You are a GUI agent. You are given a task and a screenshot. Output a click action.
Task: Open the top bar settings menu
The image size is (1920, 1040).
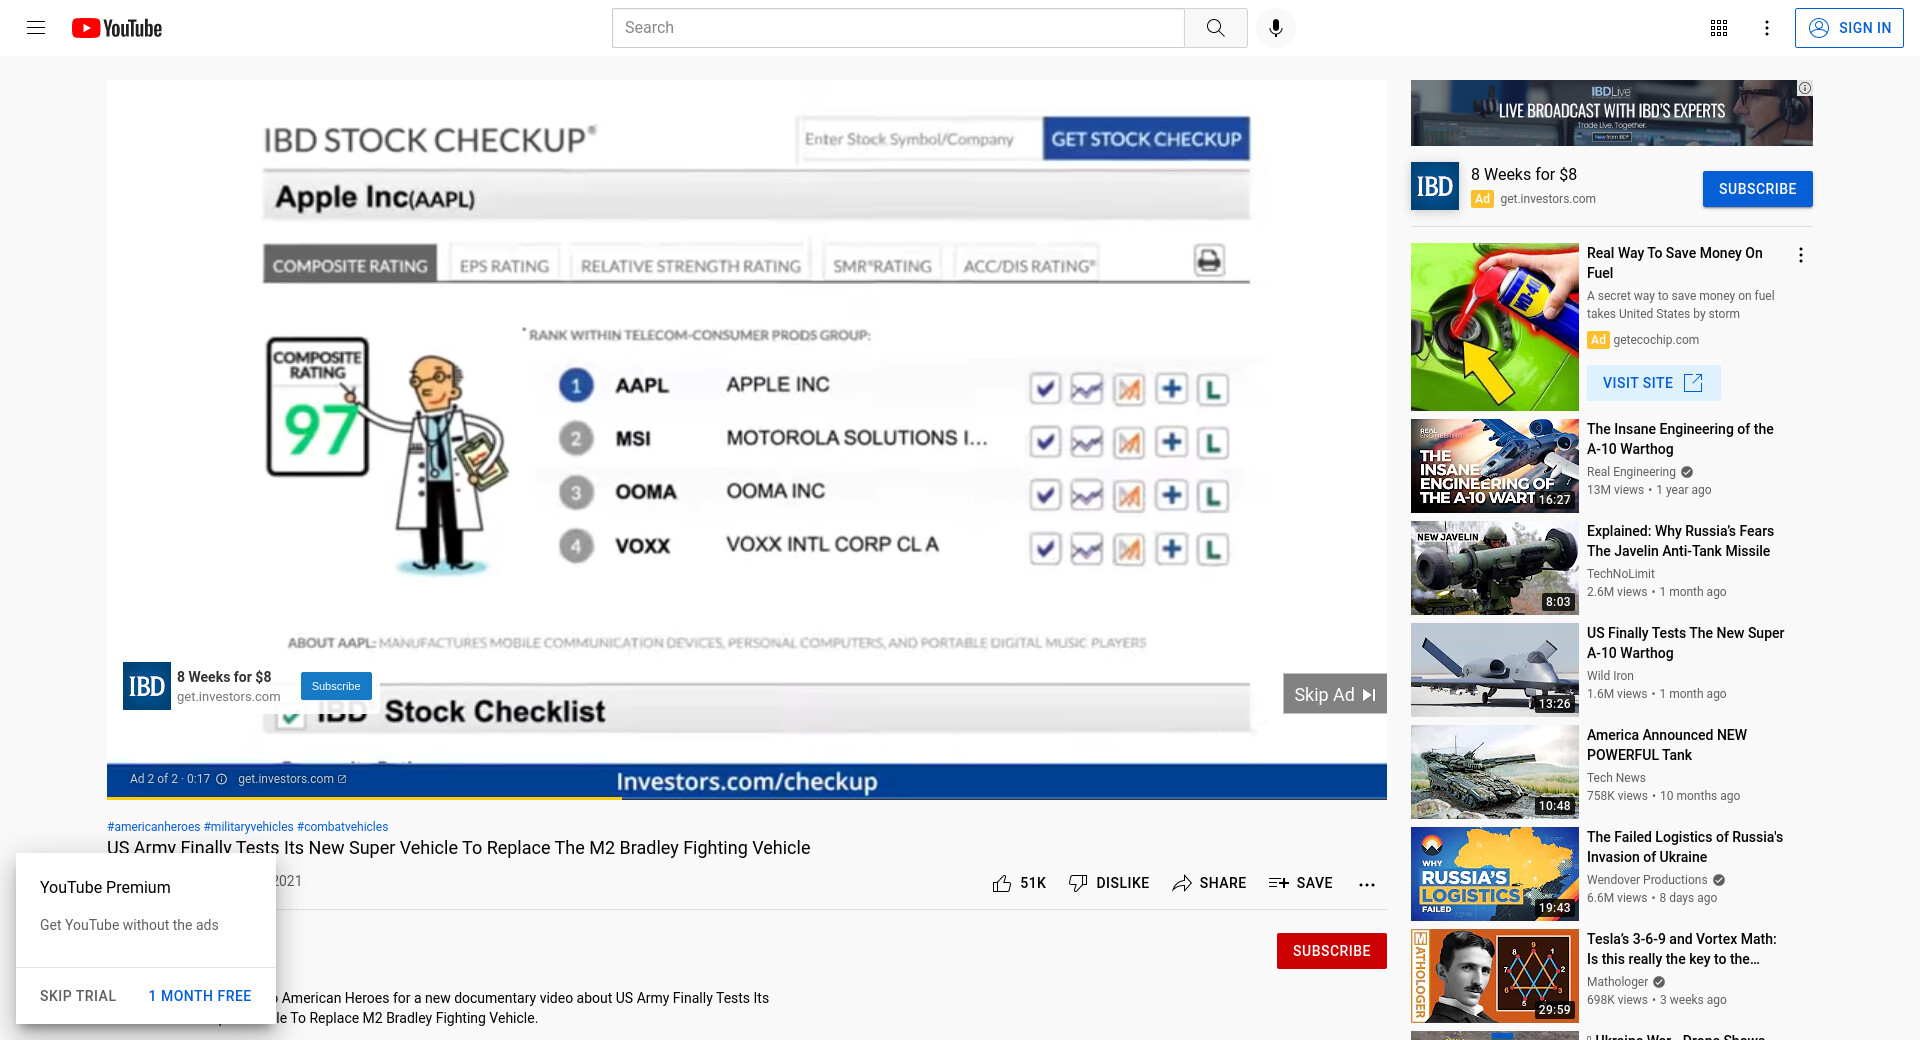1767,28
